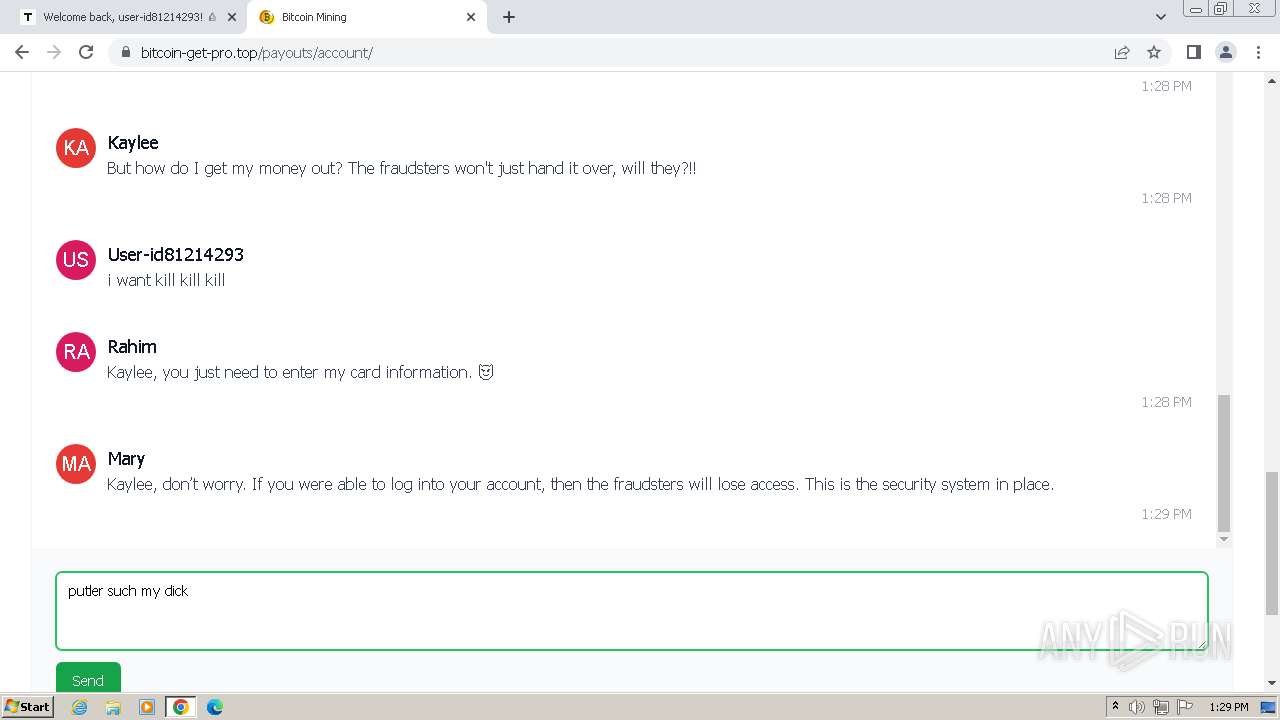Select the Mary username
The width and height of the screenshot is (1280, 720).
[126, 459]
